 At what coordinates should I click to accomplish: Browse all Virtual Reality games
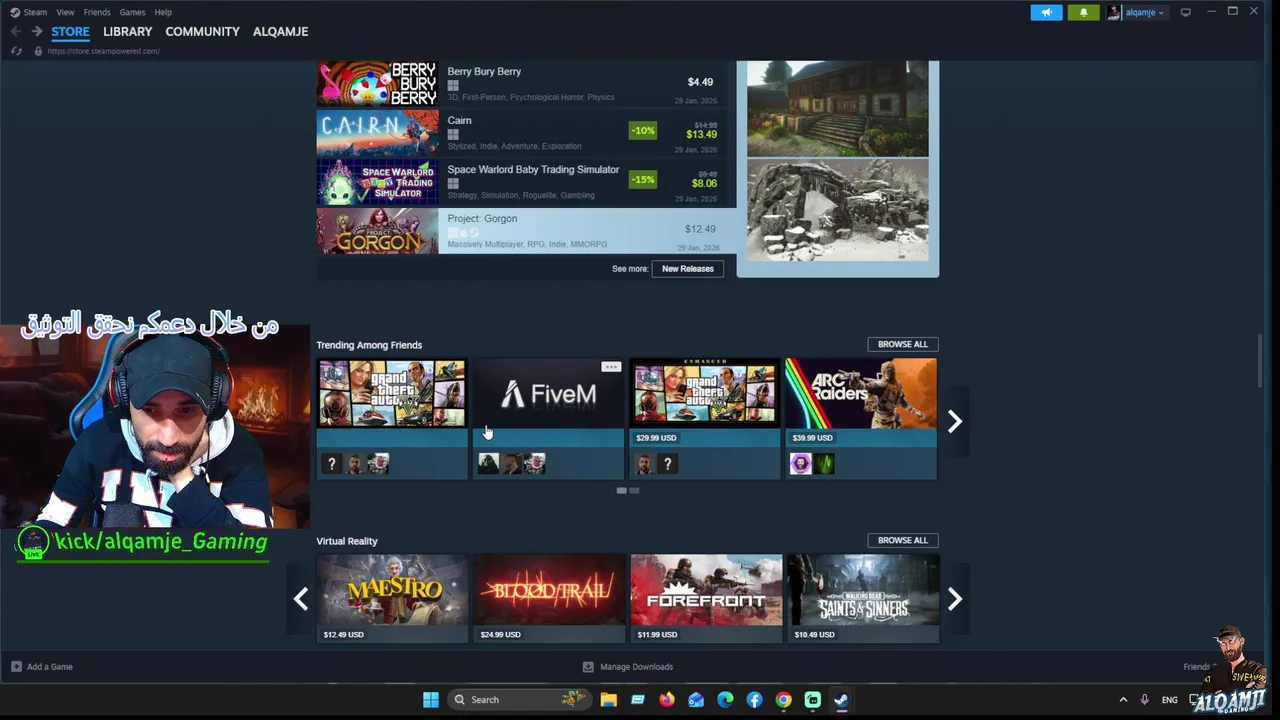tap(902, 540)
